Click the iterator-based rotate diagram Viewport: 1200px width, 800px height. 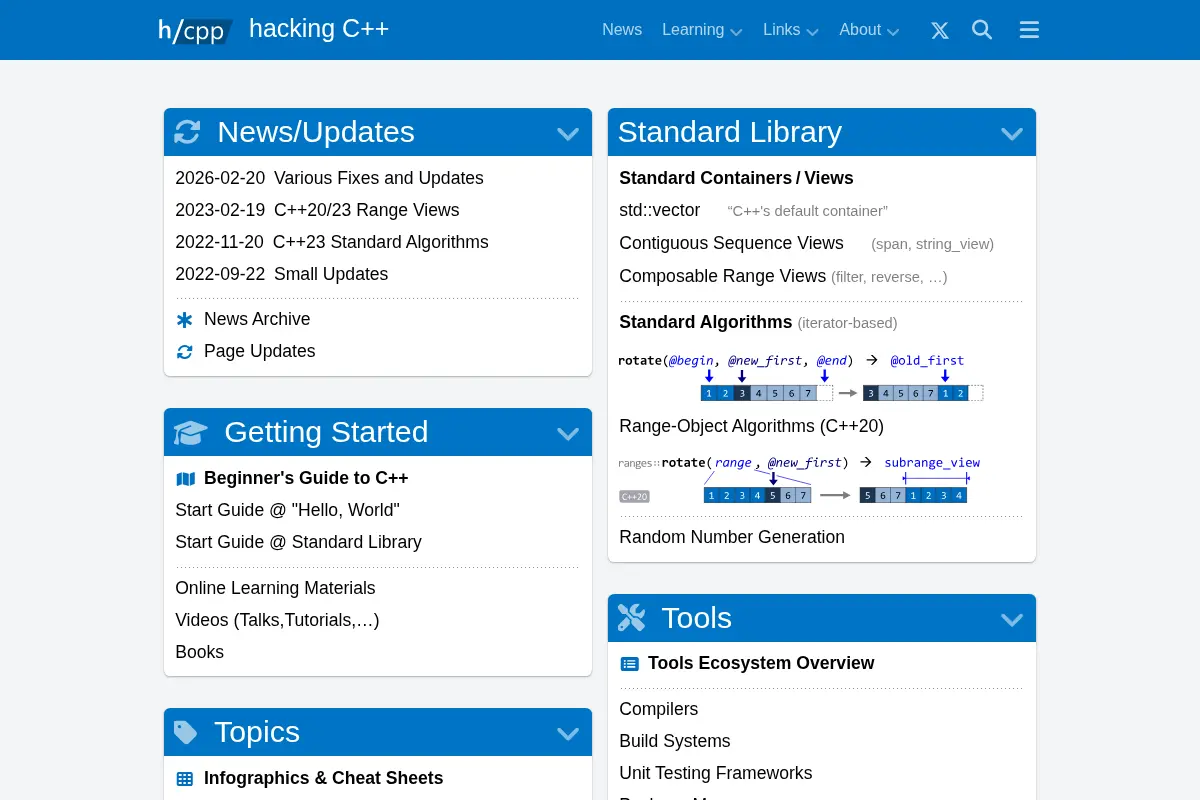[800, 377]
